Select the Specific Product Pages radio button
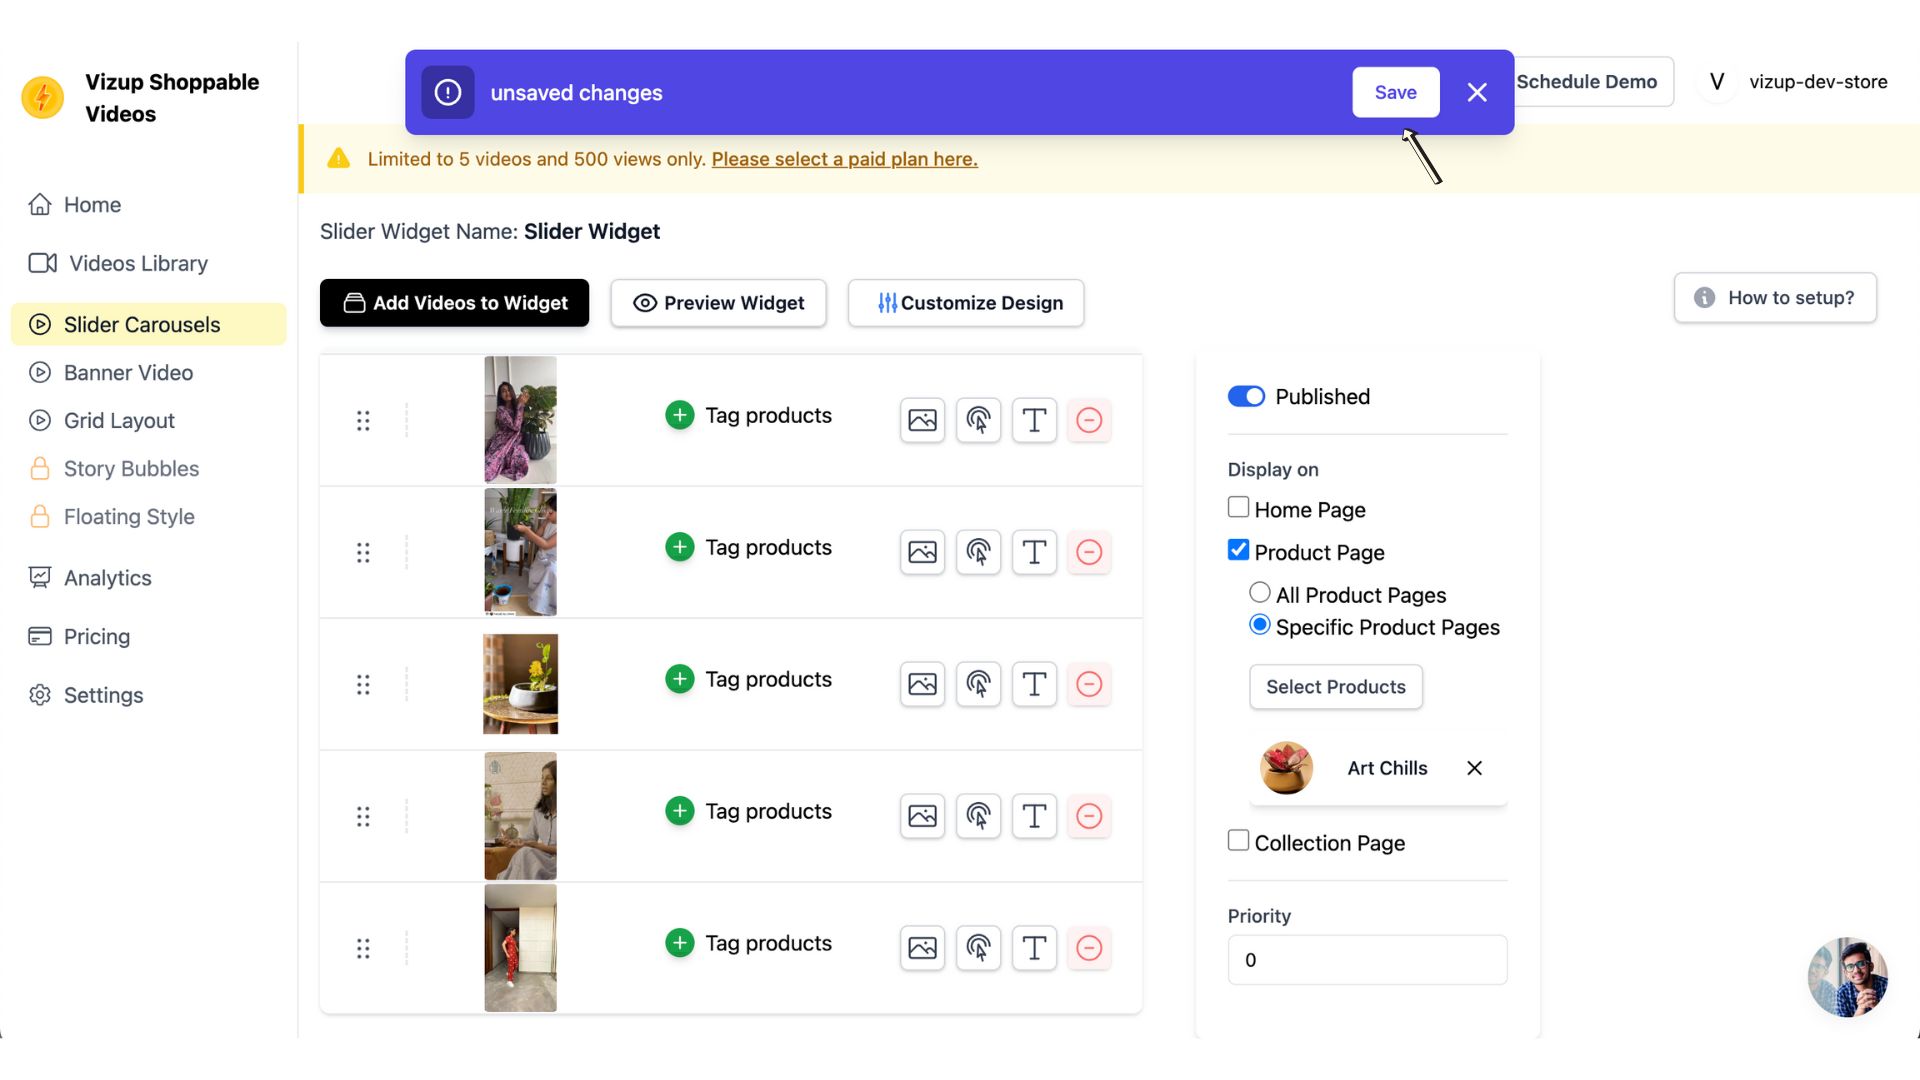The width and height of the screenshot is (1920, 1080). click(1259, 626)
